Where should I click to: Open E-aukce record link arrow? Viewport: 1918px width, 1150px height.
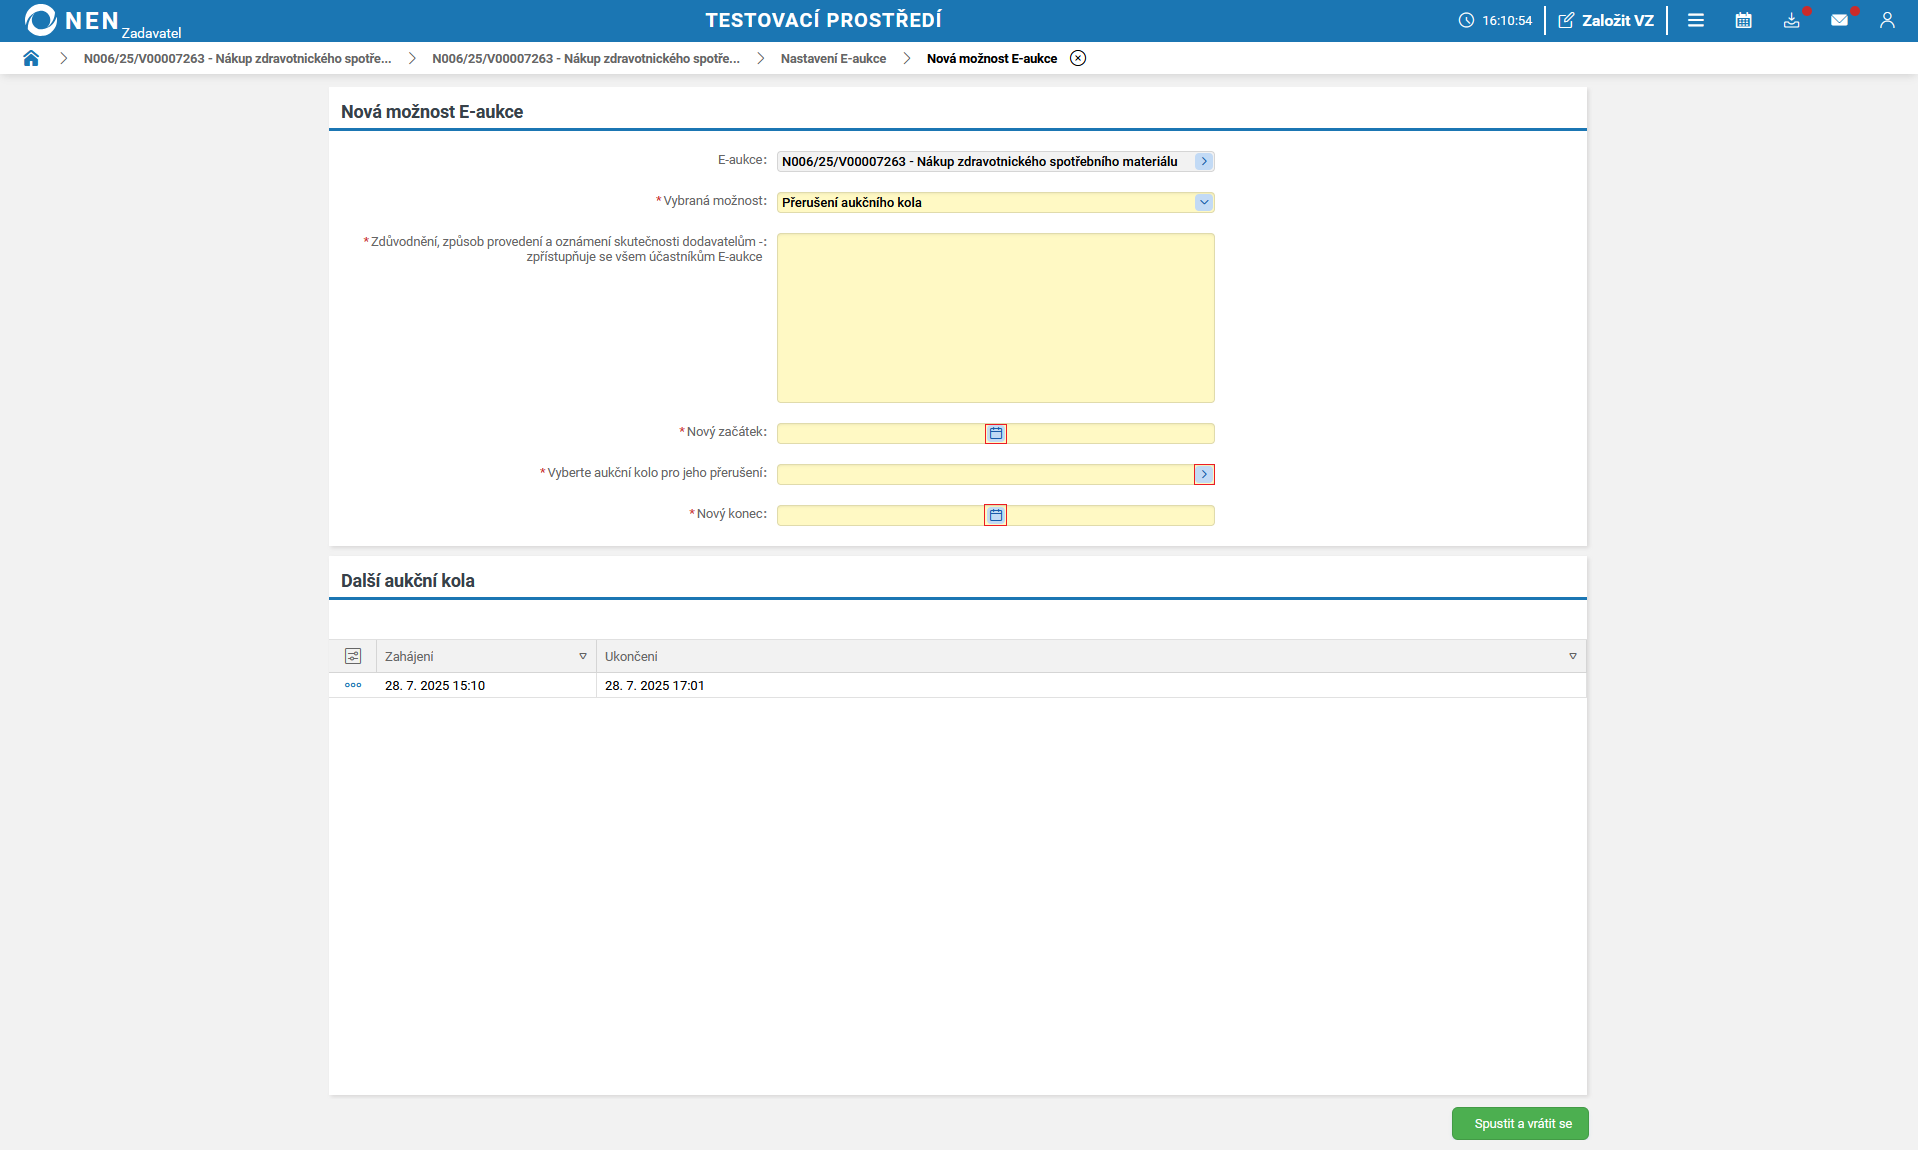coord(1204,161)
